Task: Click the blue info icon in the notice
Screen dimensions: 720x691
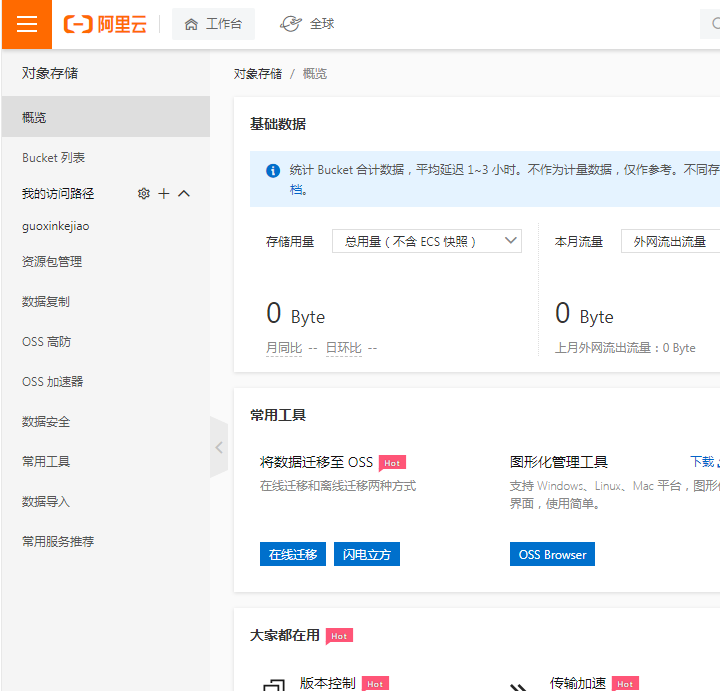Action: pyautogui.click(x=273, y=171)
